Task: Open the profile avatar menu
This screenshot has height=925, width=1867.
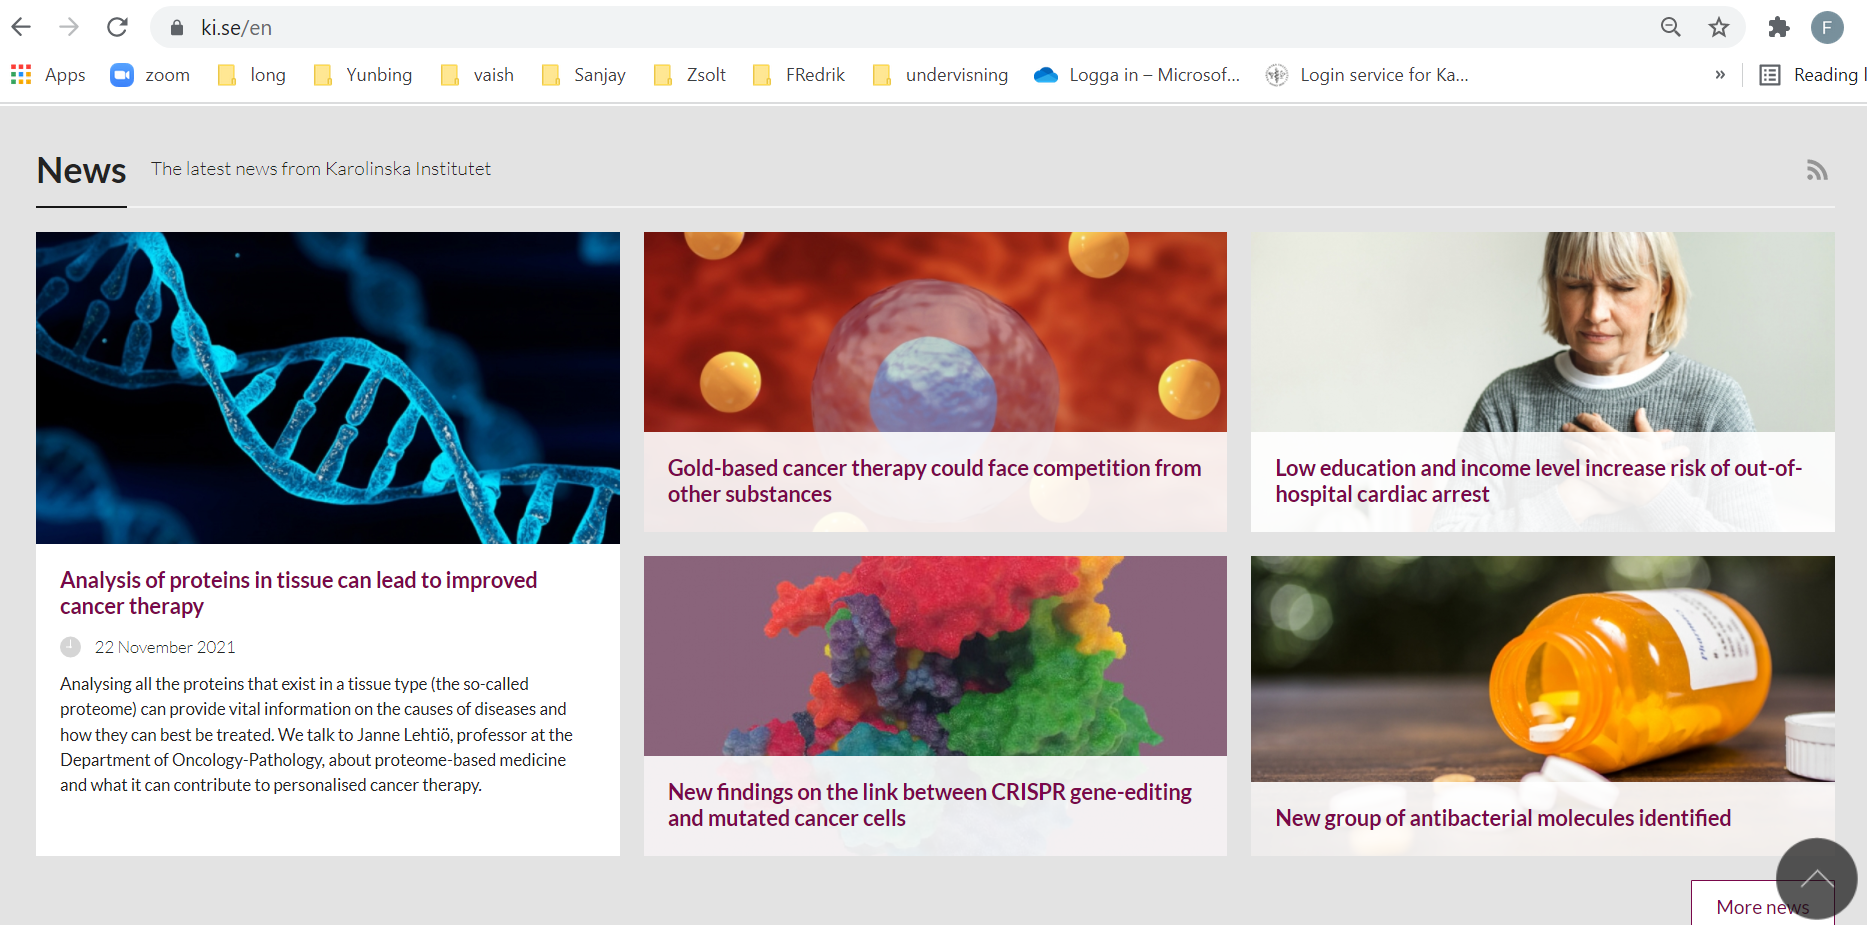Action: tap(1827, 27)
